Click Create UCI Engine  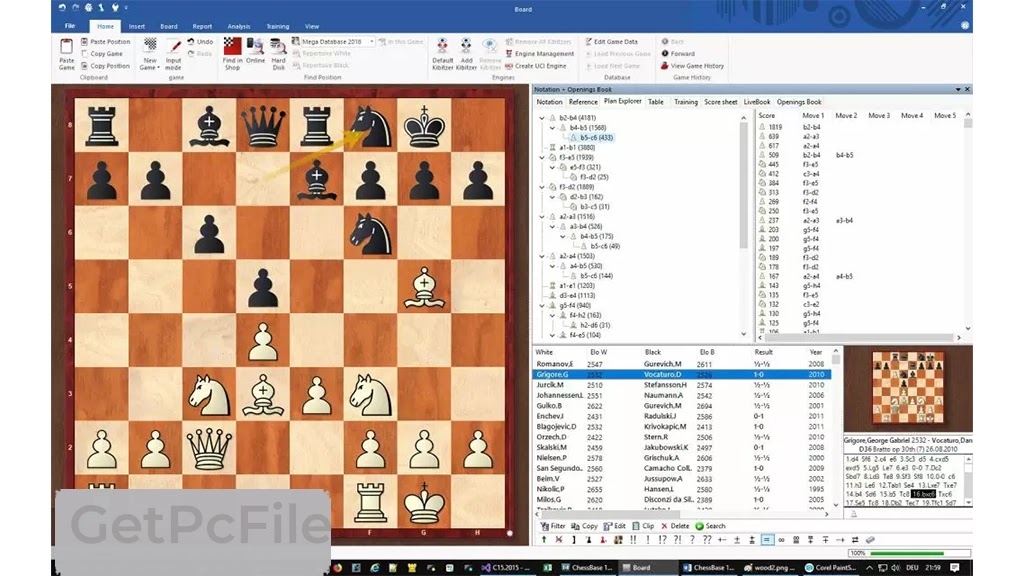click(536, 66)
